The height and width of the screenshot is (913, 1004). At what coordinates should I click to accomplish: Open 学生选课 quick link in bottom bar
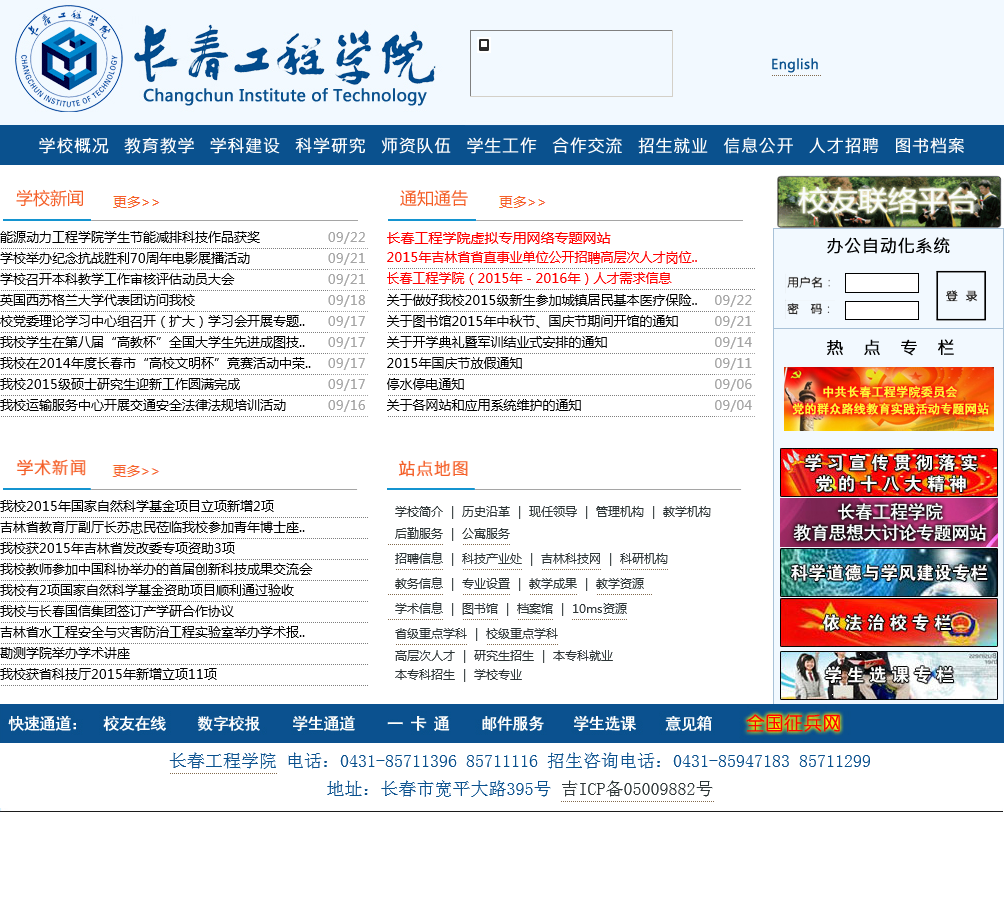click(x=604, y=723)
